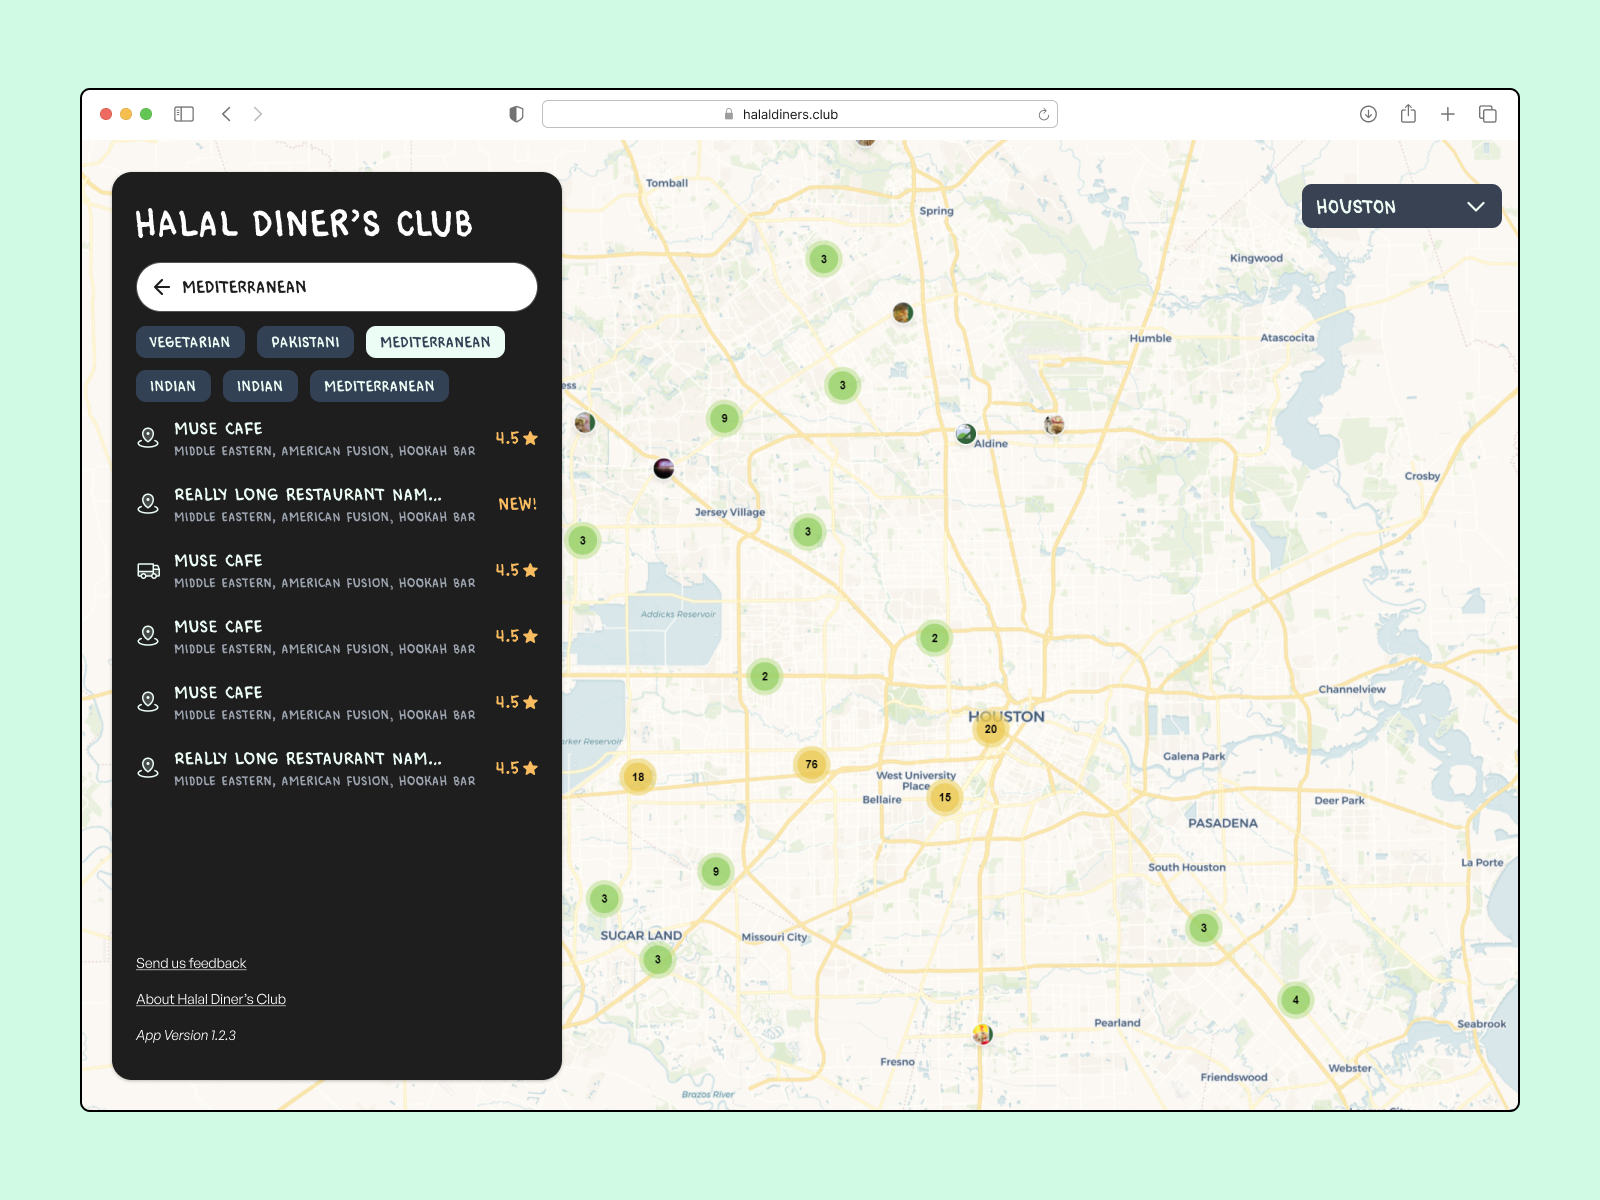Screen dimensions: 1600x1200
Task: Click the back arrow in the Mediterranean search box
Action: tap(162, 287)
